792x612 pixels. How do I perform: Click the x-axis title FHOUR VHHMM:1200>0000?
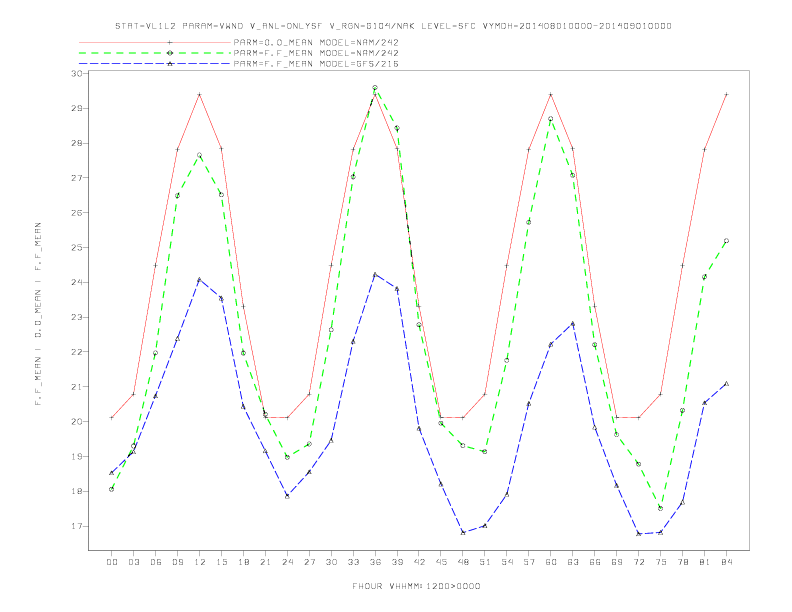coord(416,586)
